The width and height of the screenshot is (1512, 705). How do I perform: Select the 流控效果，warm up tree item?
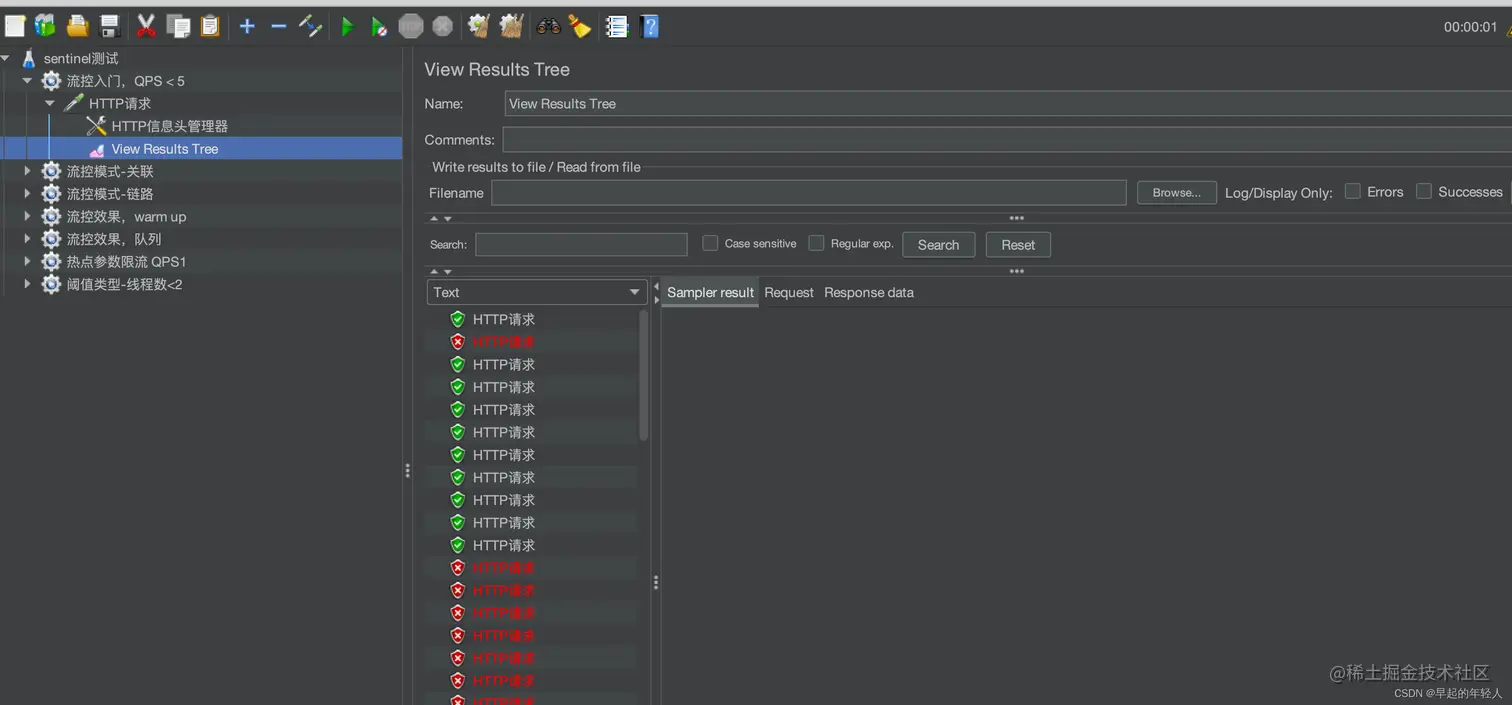[126, 216]
